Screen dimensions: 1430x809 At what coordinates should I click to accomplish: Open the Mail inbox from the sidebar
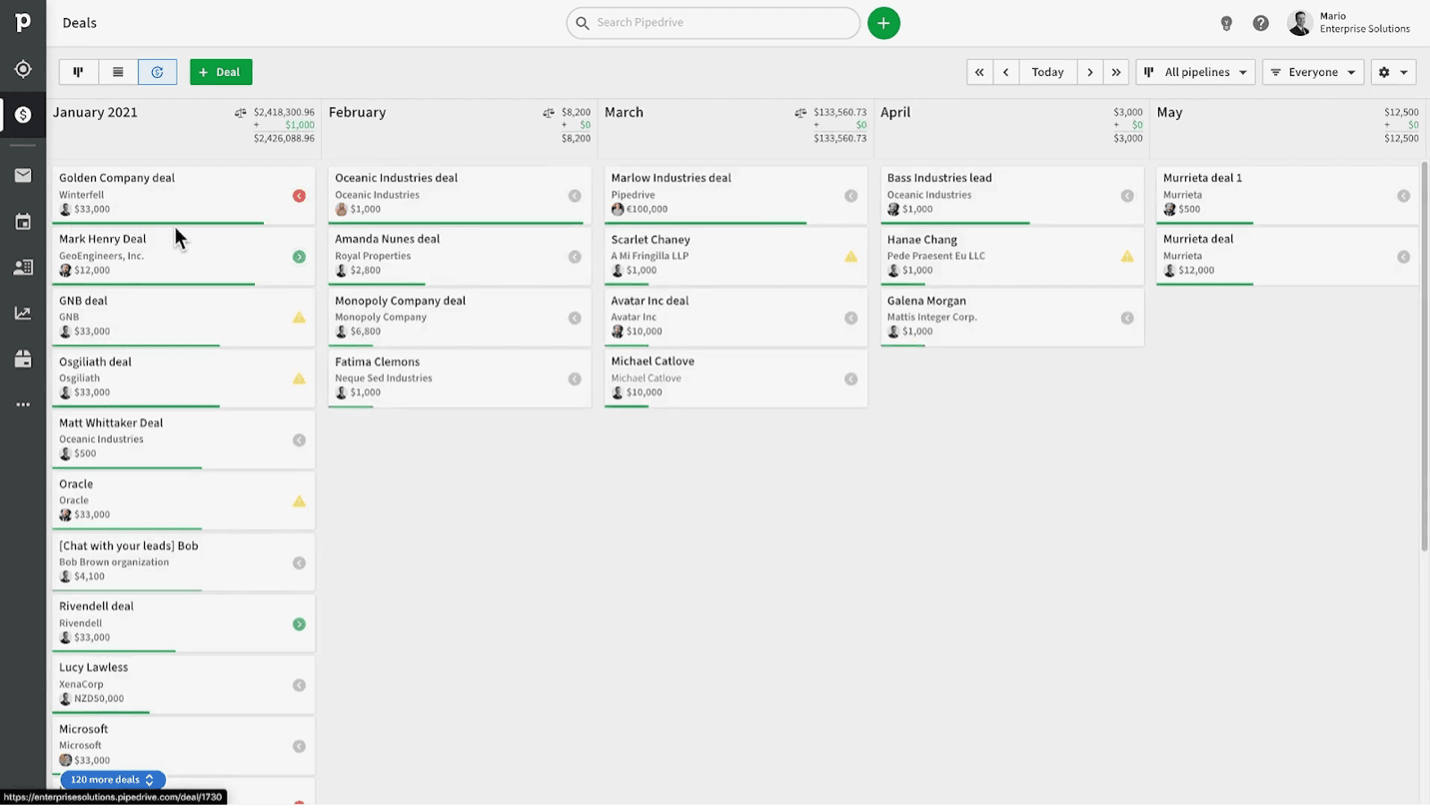(24, 175)
